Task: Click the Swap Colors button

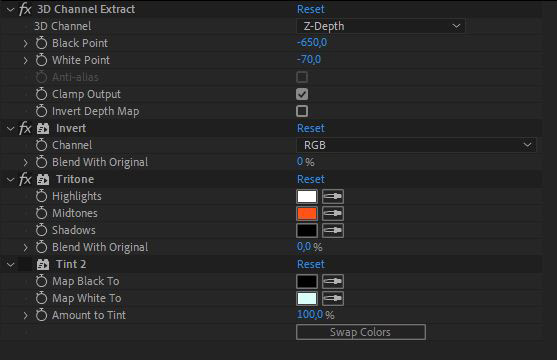Action: (361, 332)
